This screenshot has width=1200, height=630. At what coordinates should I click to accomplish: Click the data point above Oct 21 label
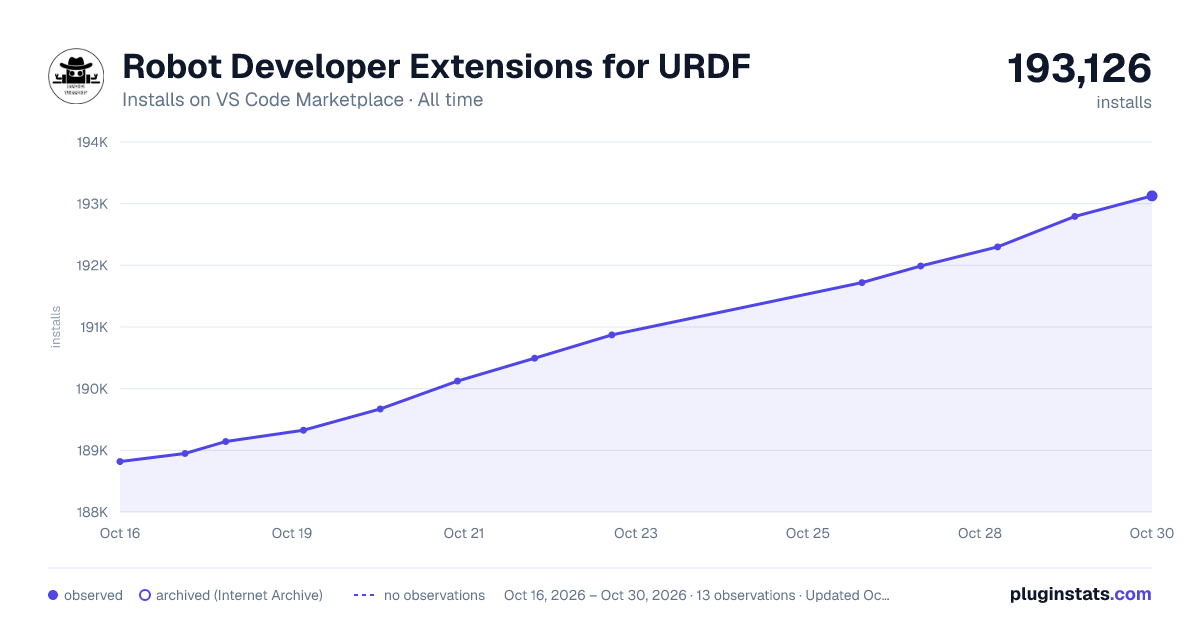pos(457,381)
